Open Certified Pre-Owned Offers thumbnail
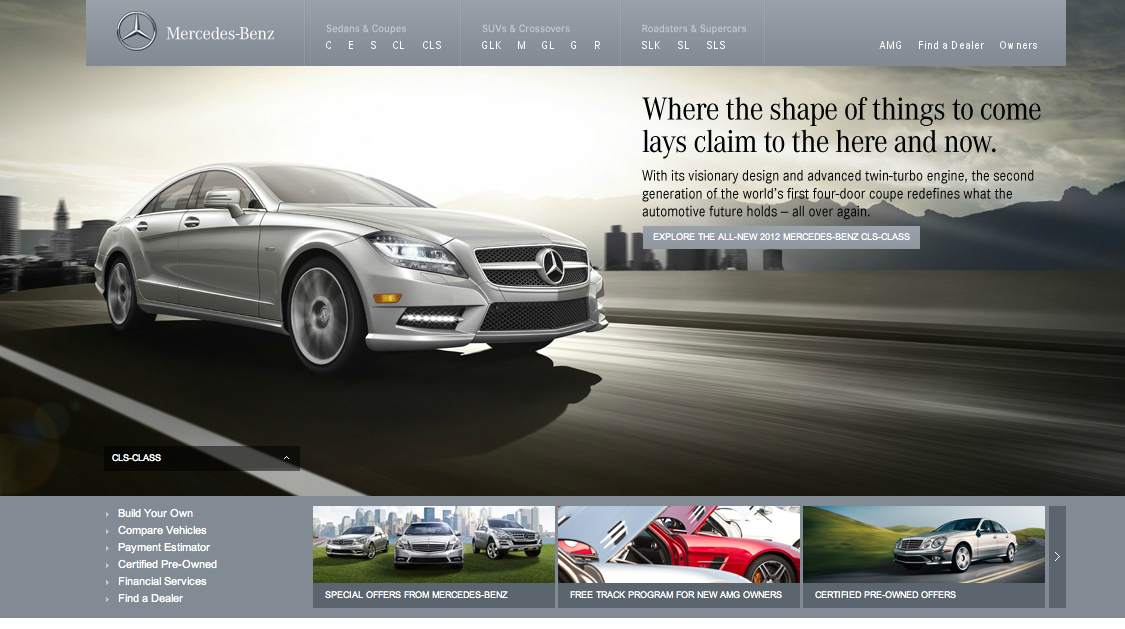This screenshot has width=1125, height=629. [x=923, y=556]
